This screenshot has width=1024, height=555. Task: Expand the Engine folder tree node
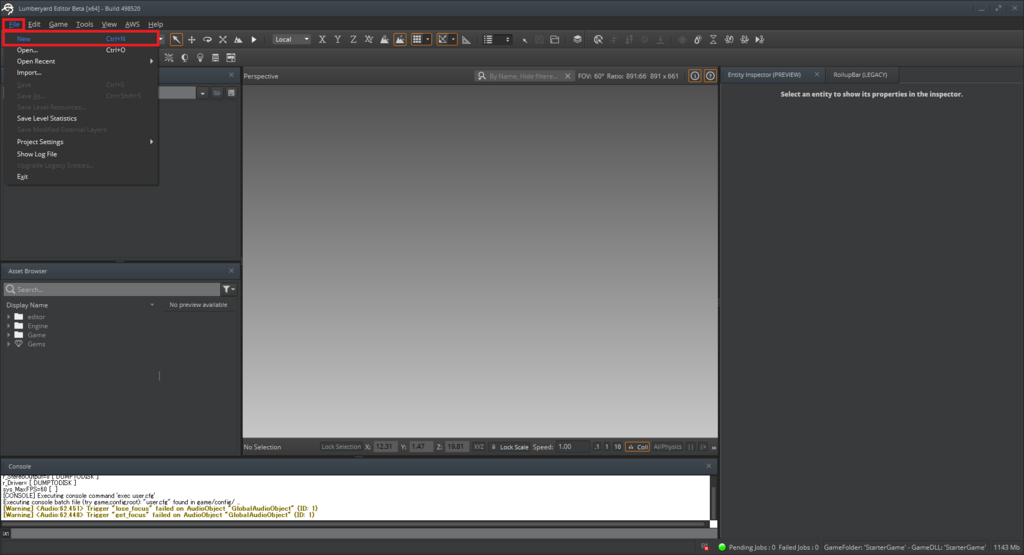click(x=8, y=326)
